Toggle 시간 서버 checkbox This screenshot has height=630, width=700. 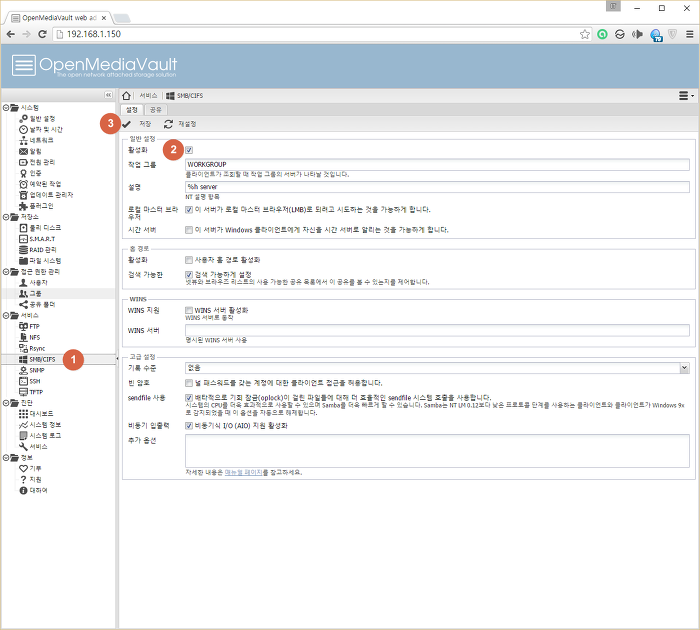coord(189,230)
